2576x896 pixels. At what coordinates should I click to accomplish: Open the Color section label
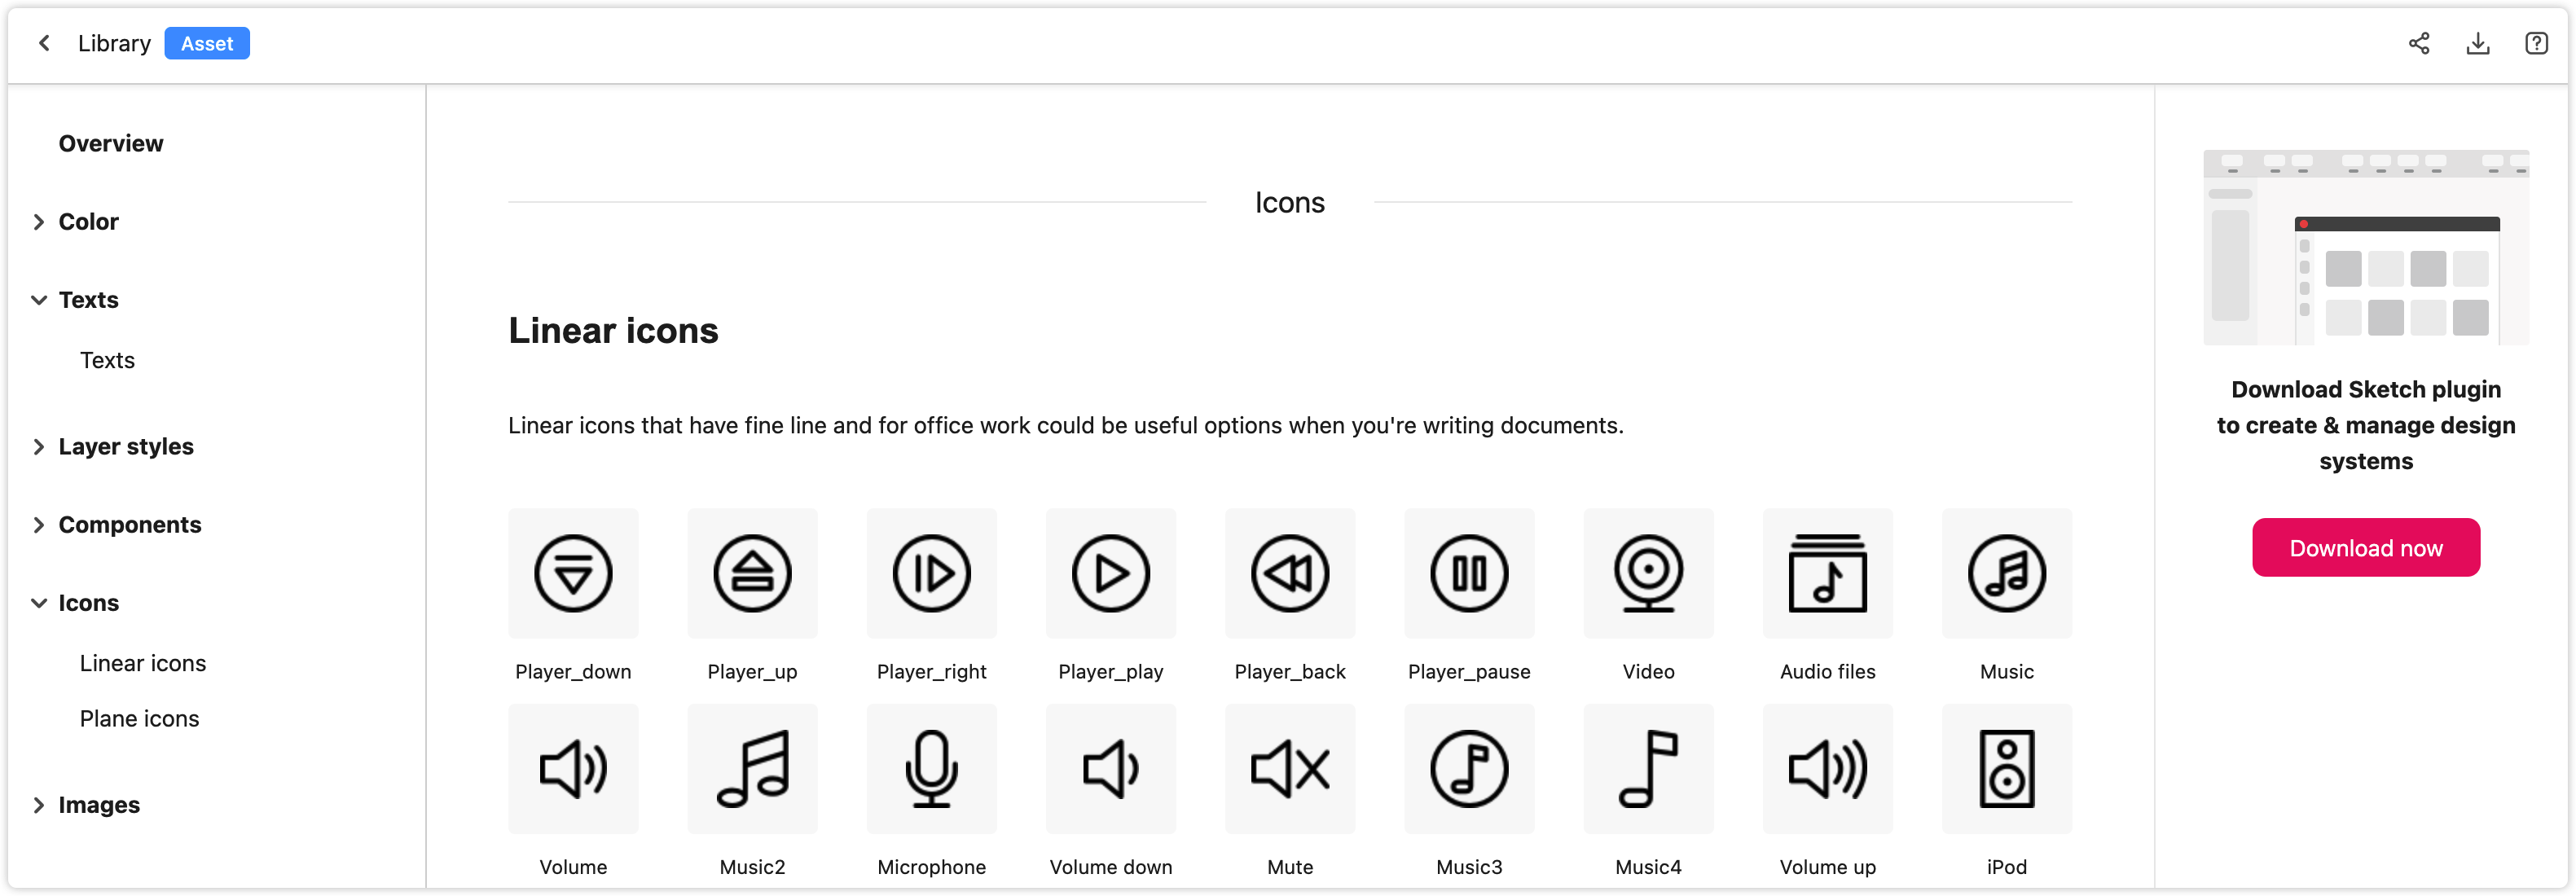88,222
